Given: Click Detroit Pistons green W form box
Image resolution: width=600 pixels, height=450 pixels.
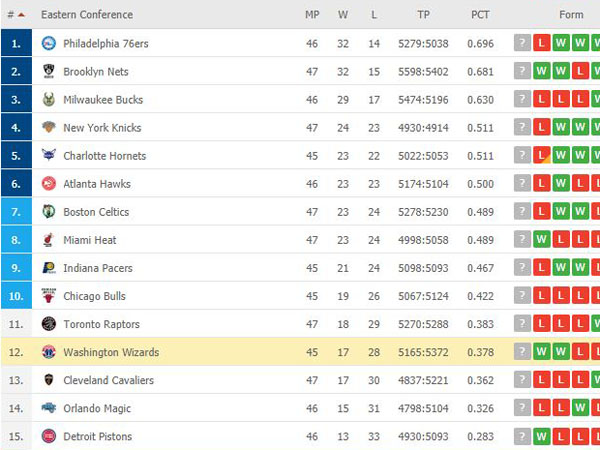Looking at the screenshot, I should 541,436.
